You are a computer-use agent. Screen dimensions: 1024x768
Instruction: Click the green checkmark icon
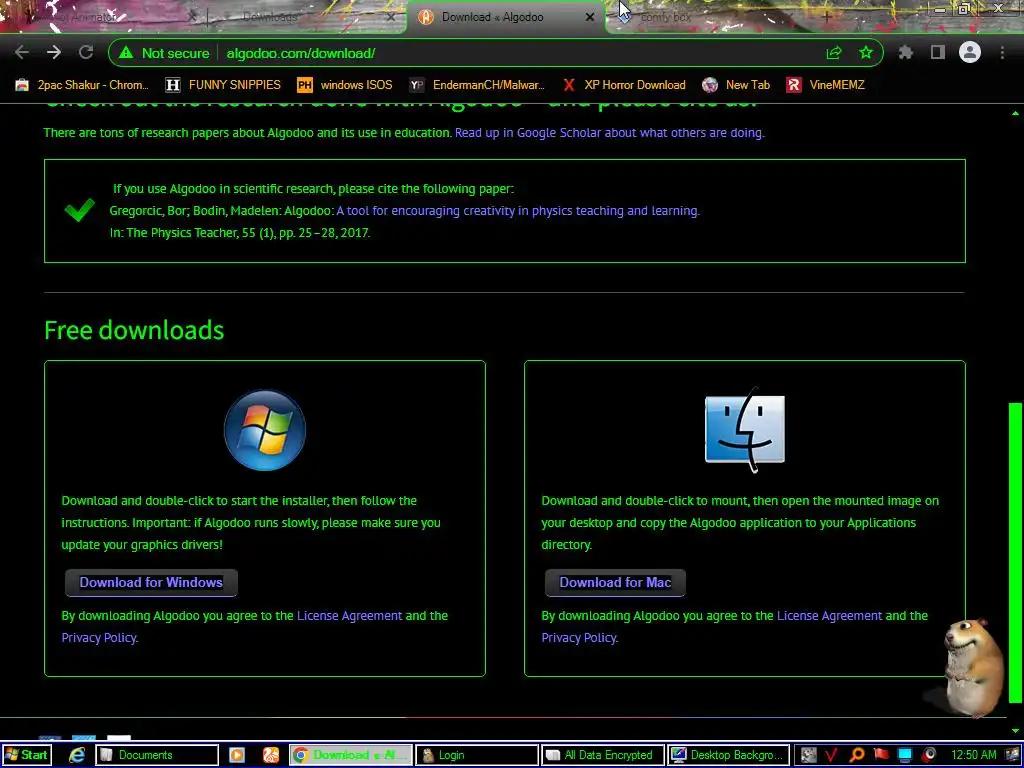pos(80,210)
